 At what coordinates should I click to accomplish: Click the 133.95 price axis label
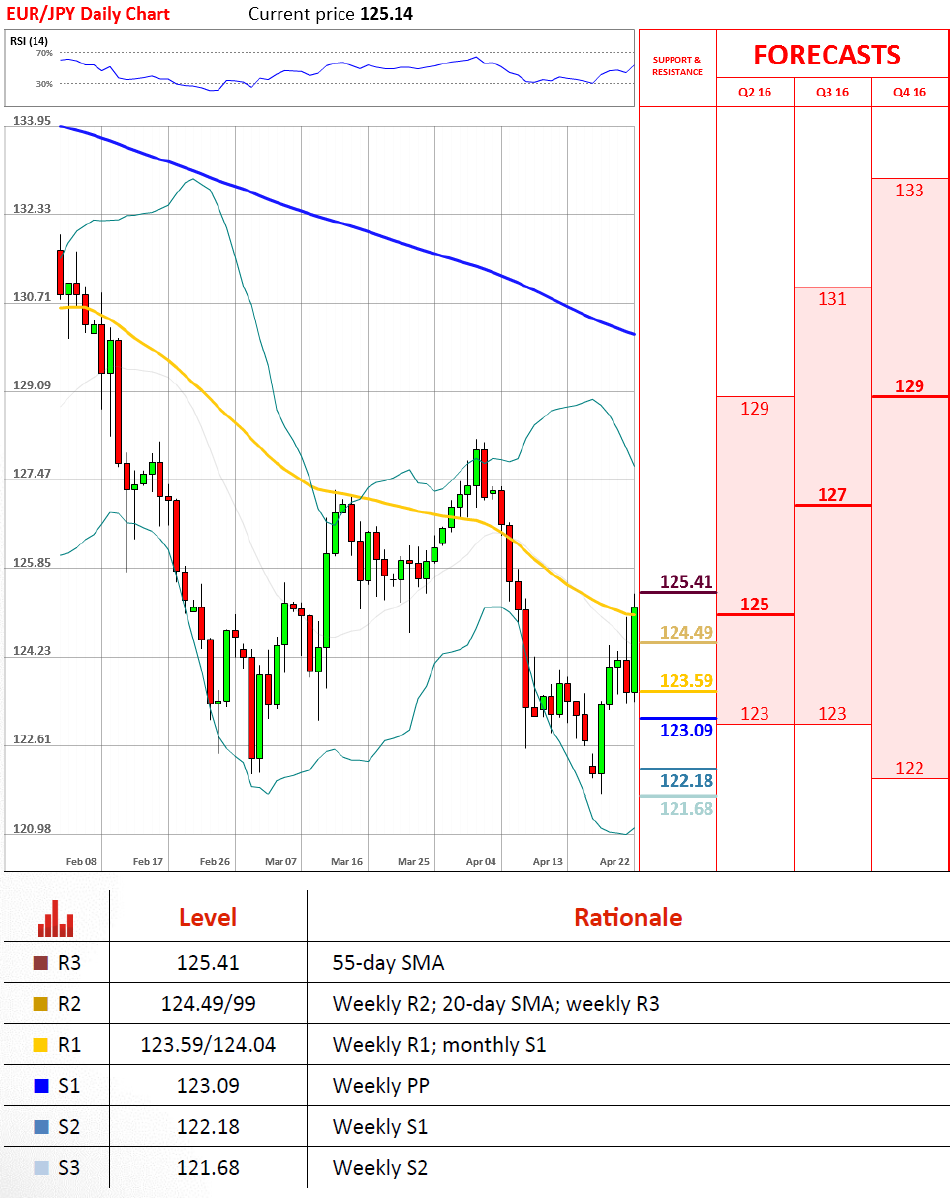[x=32, y=121]
